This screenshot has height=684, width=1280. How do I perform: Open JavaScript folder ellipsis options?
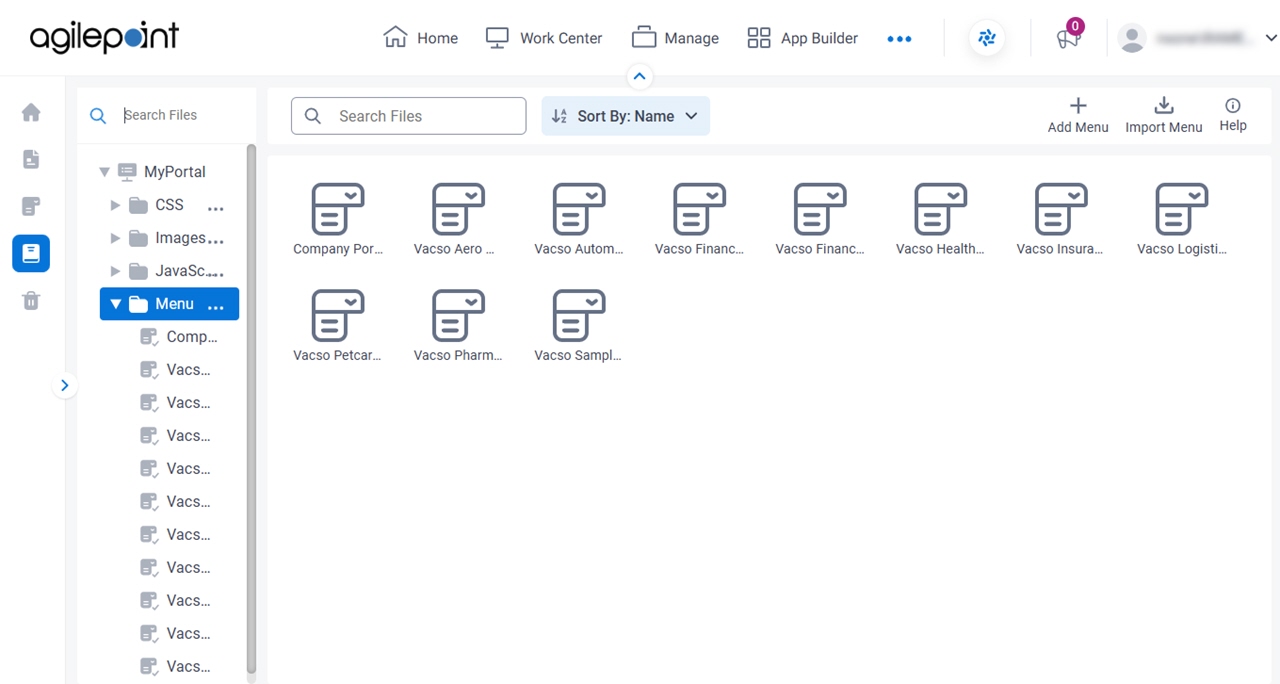pos(215,274)
